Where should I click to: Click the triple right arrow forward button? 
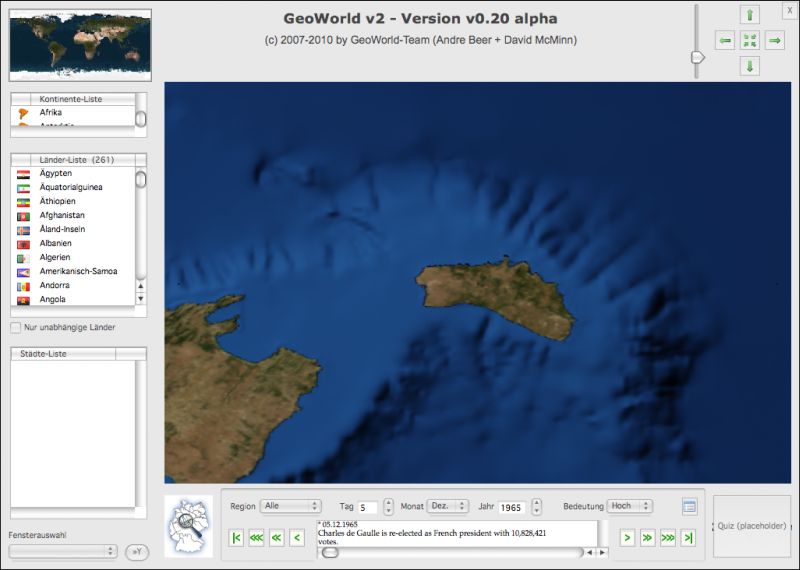click(668, 537)
